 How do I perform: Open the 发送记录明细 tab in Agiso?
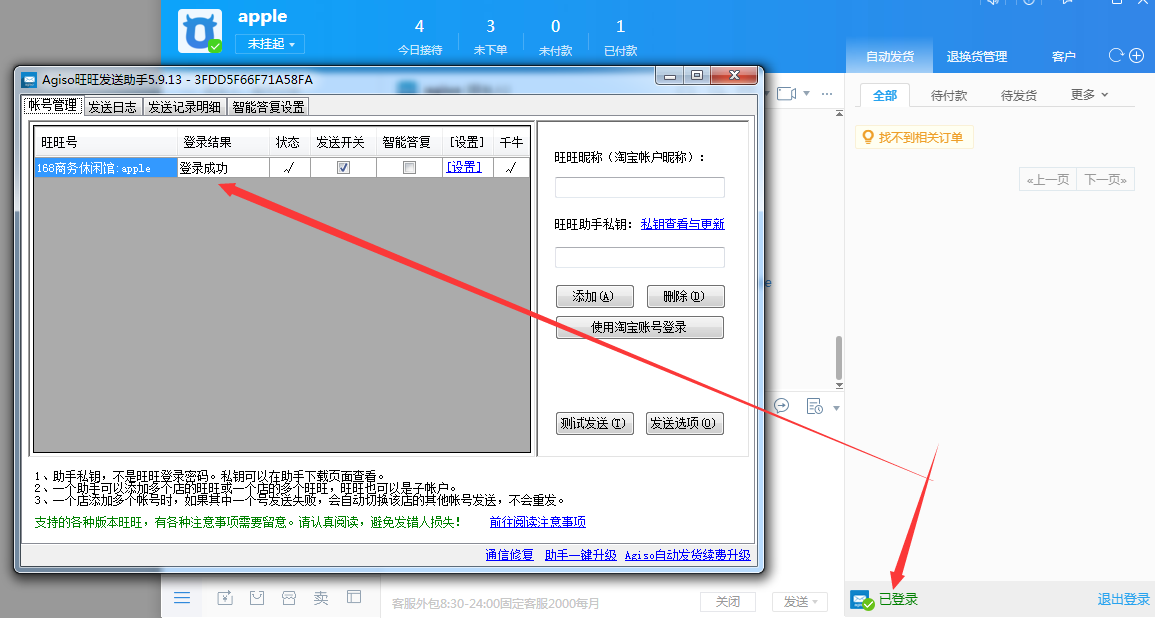184,107
